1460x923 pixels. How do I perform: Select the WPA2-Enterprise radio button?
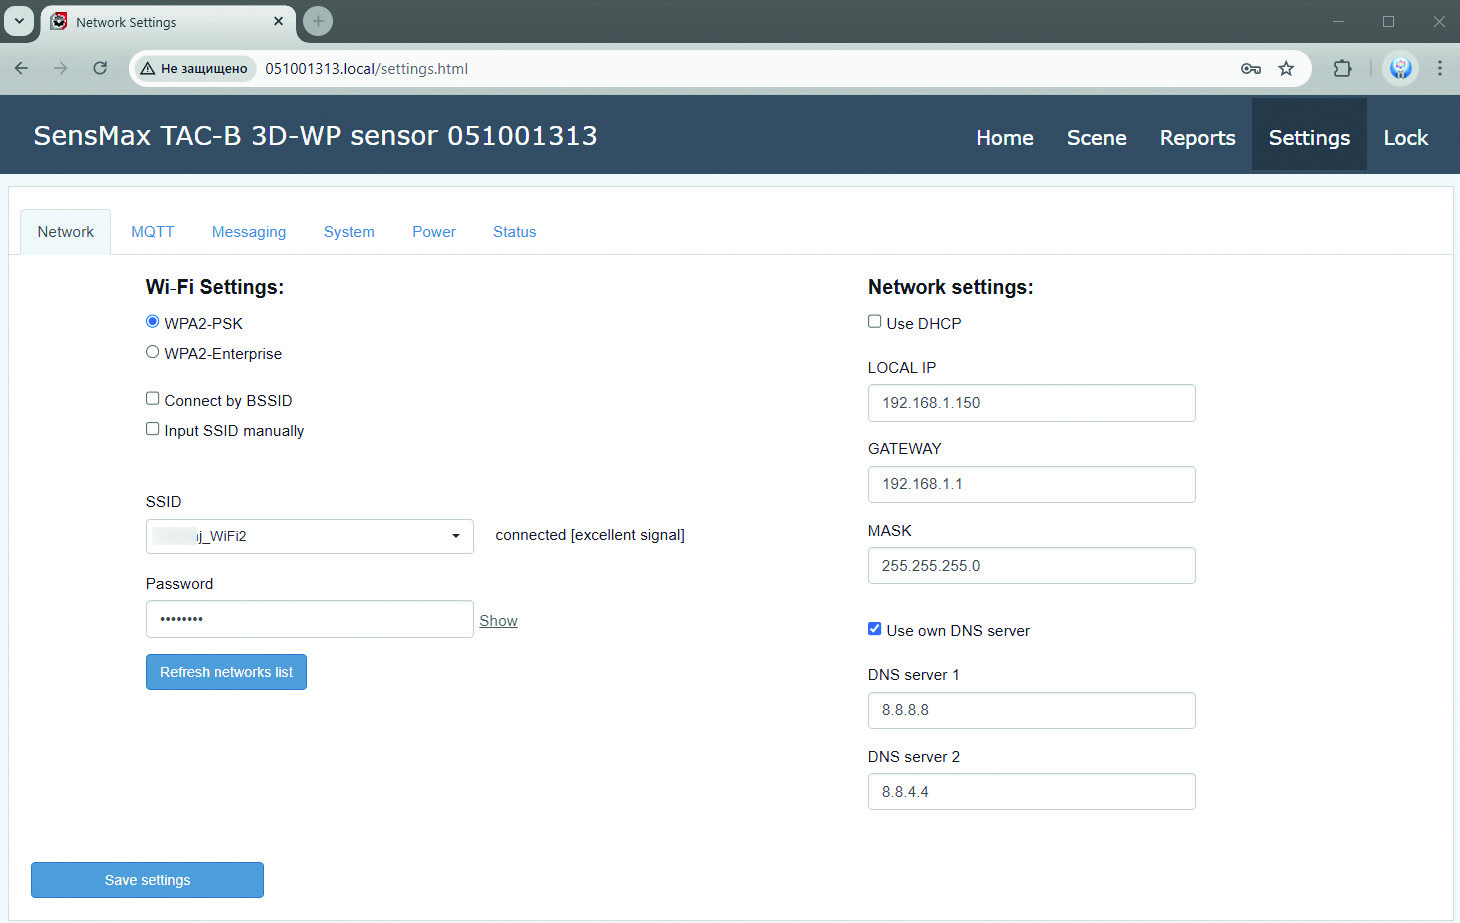coord(152,352)
